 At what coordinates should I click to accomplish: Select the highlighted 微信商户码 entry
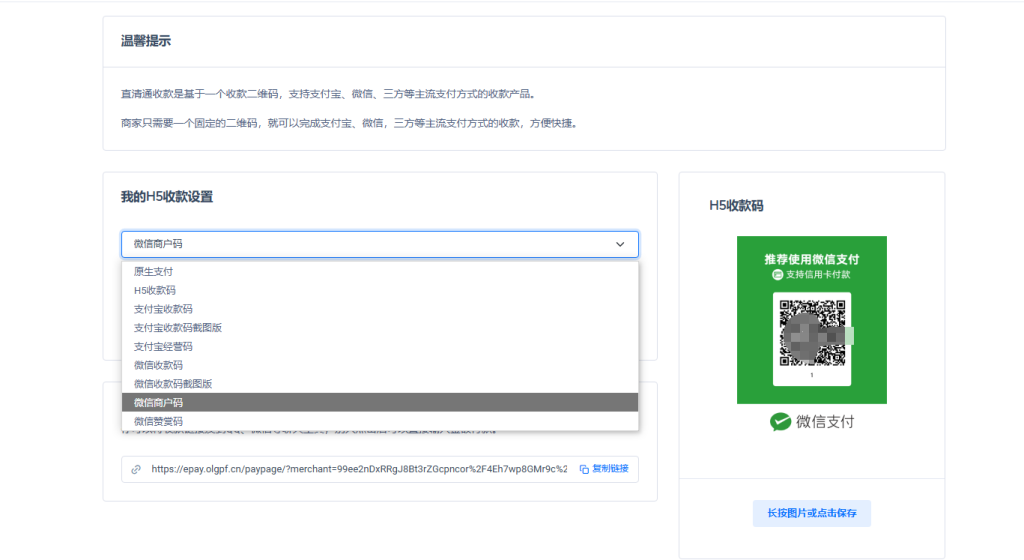pos(379,403)
